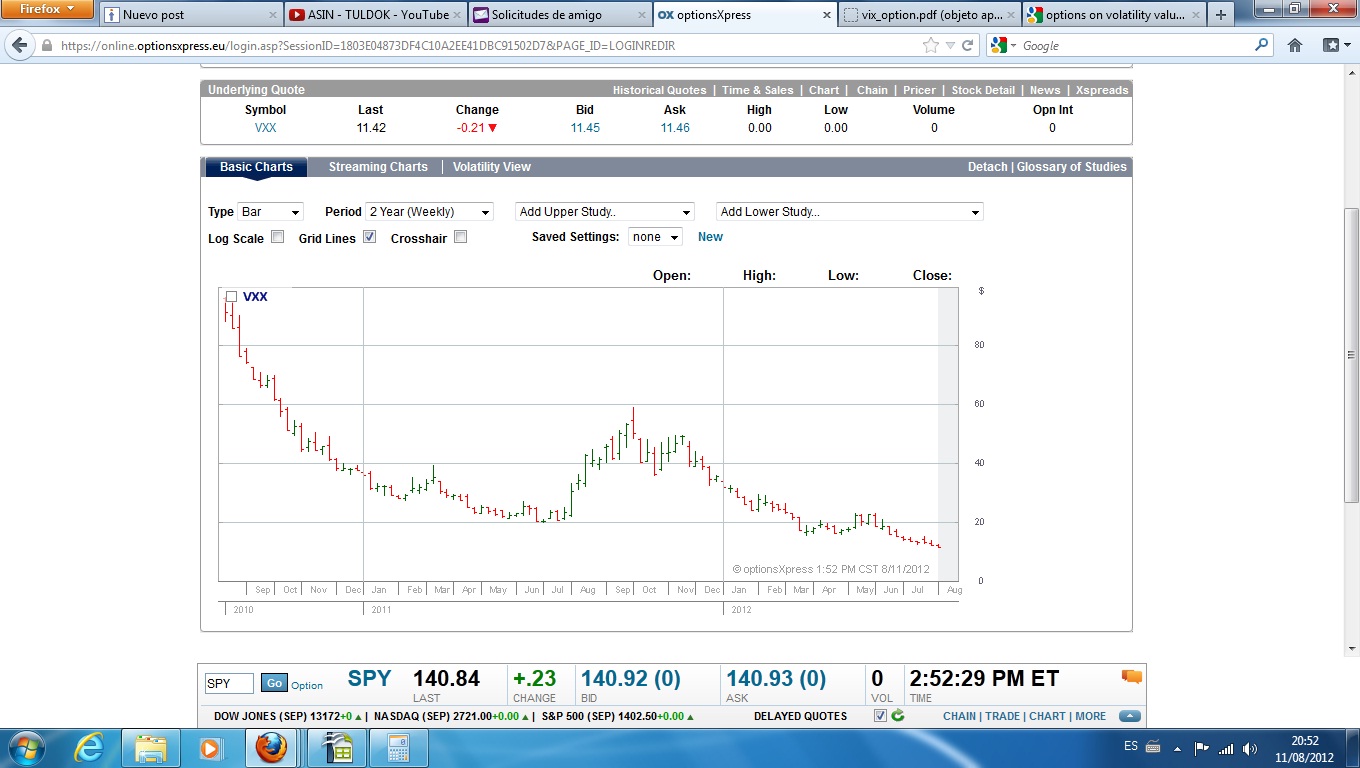
Task: Show network status in system tray
Action: 1226,748
